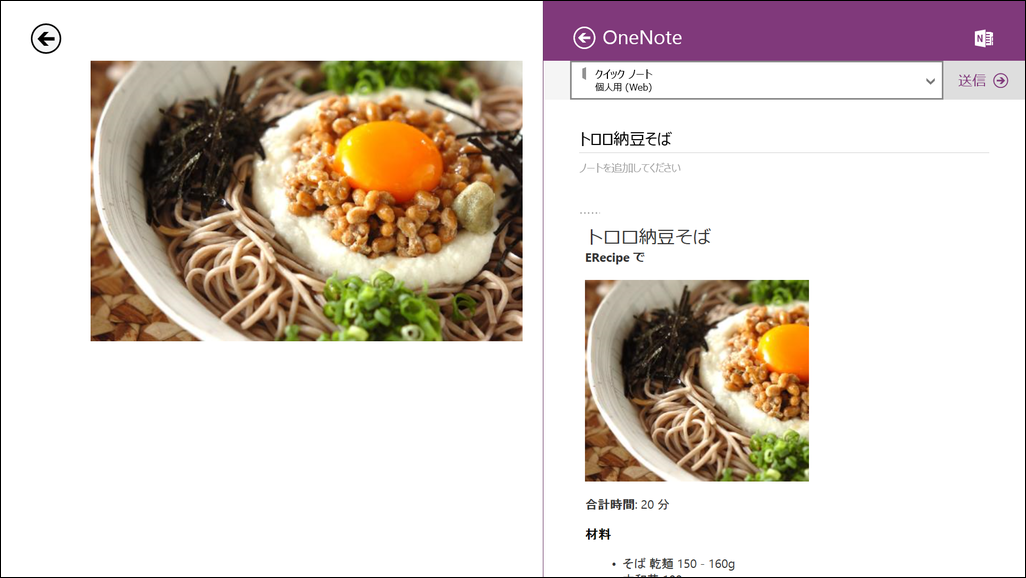Open the クイック ノート destination dropdown
The height and width of the screenshot is (578, 1026).
[x=756, y=80]
